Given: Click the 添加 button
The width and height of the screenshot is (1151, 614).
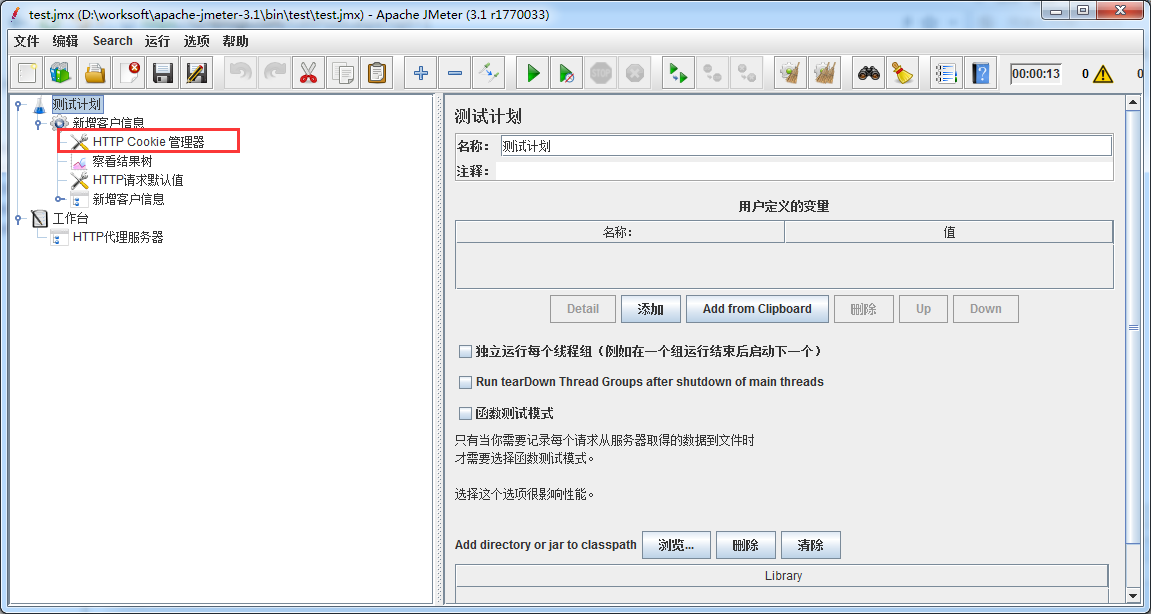Looking at the screenshot, I should tap(650, 309).
